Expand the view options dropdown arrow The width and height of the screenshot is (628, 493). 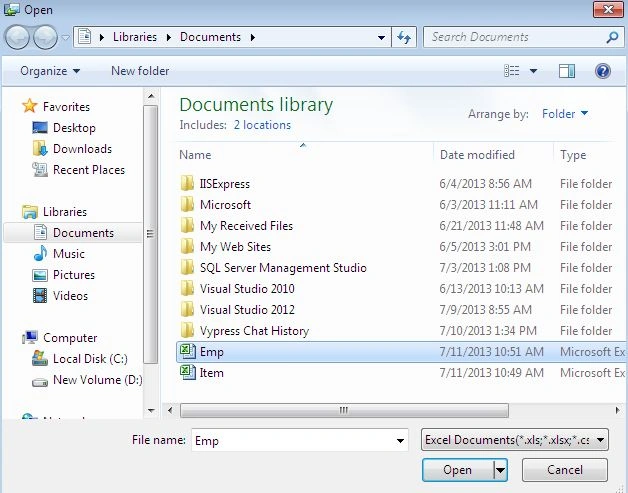(x=533, y=71)
